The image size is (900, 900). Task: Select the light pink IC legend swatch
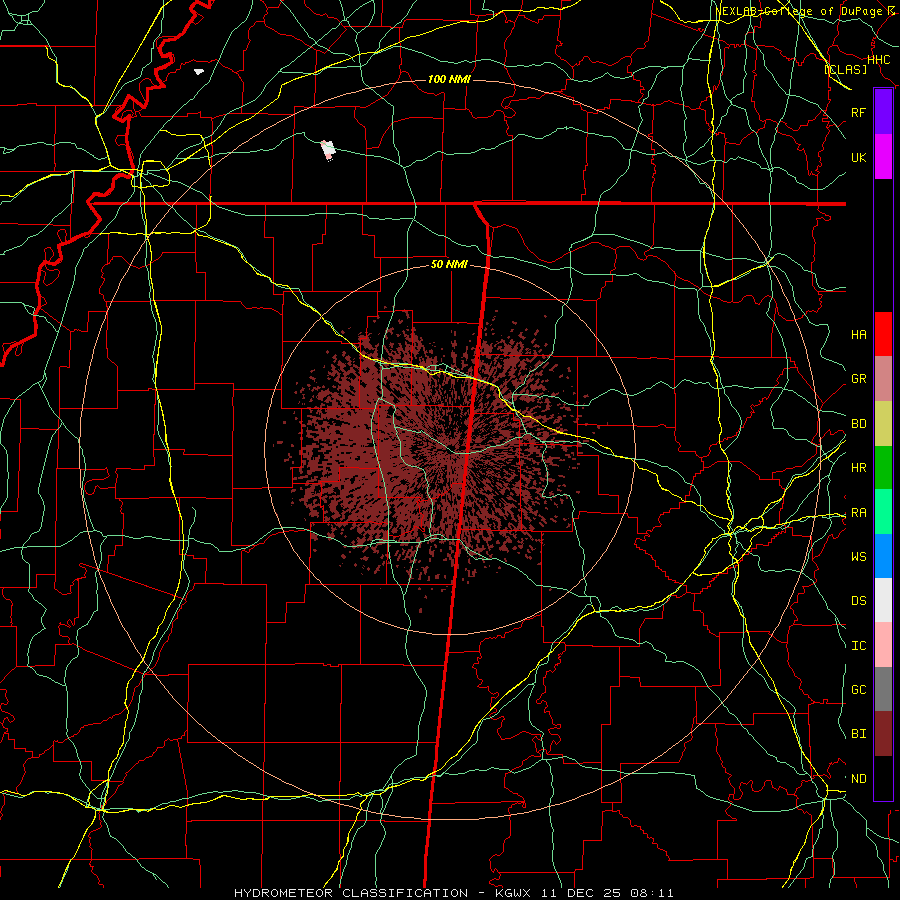click(x=883, y=645)
